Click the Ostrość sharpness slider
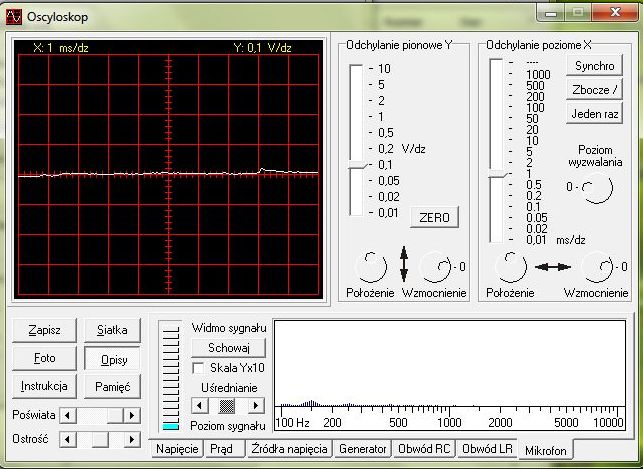 click(x=100, y=439)
